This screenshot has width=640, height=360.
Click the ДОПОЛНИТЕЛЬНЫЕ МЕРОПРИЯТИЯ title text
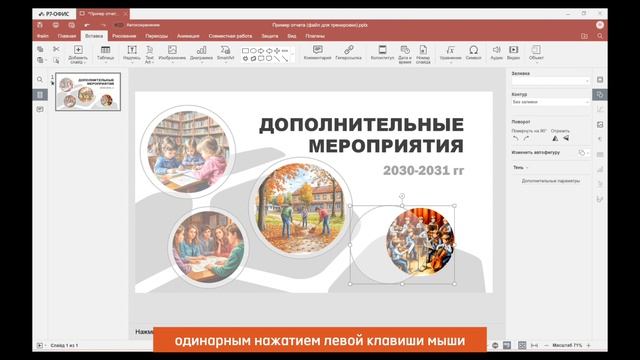click(361, 135)
